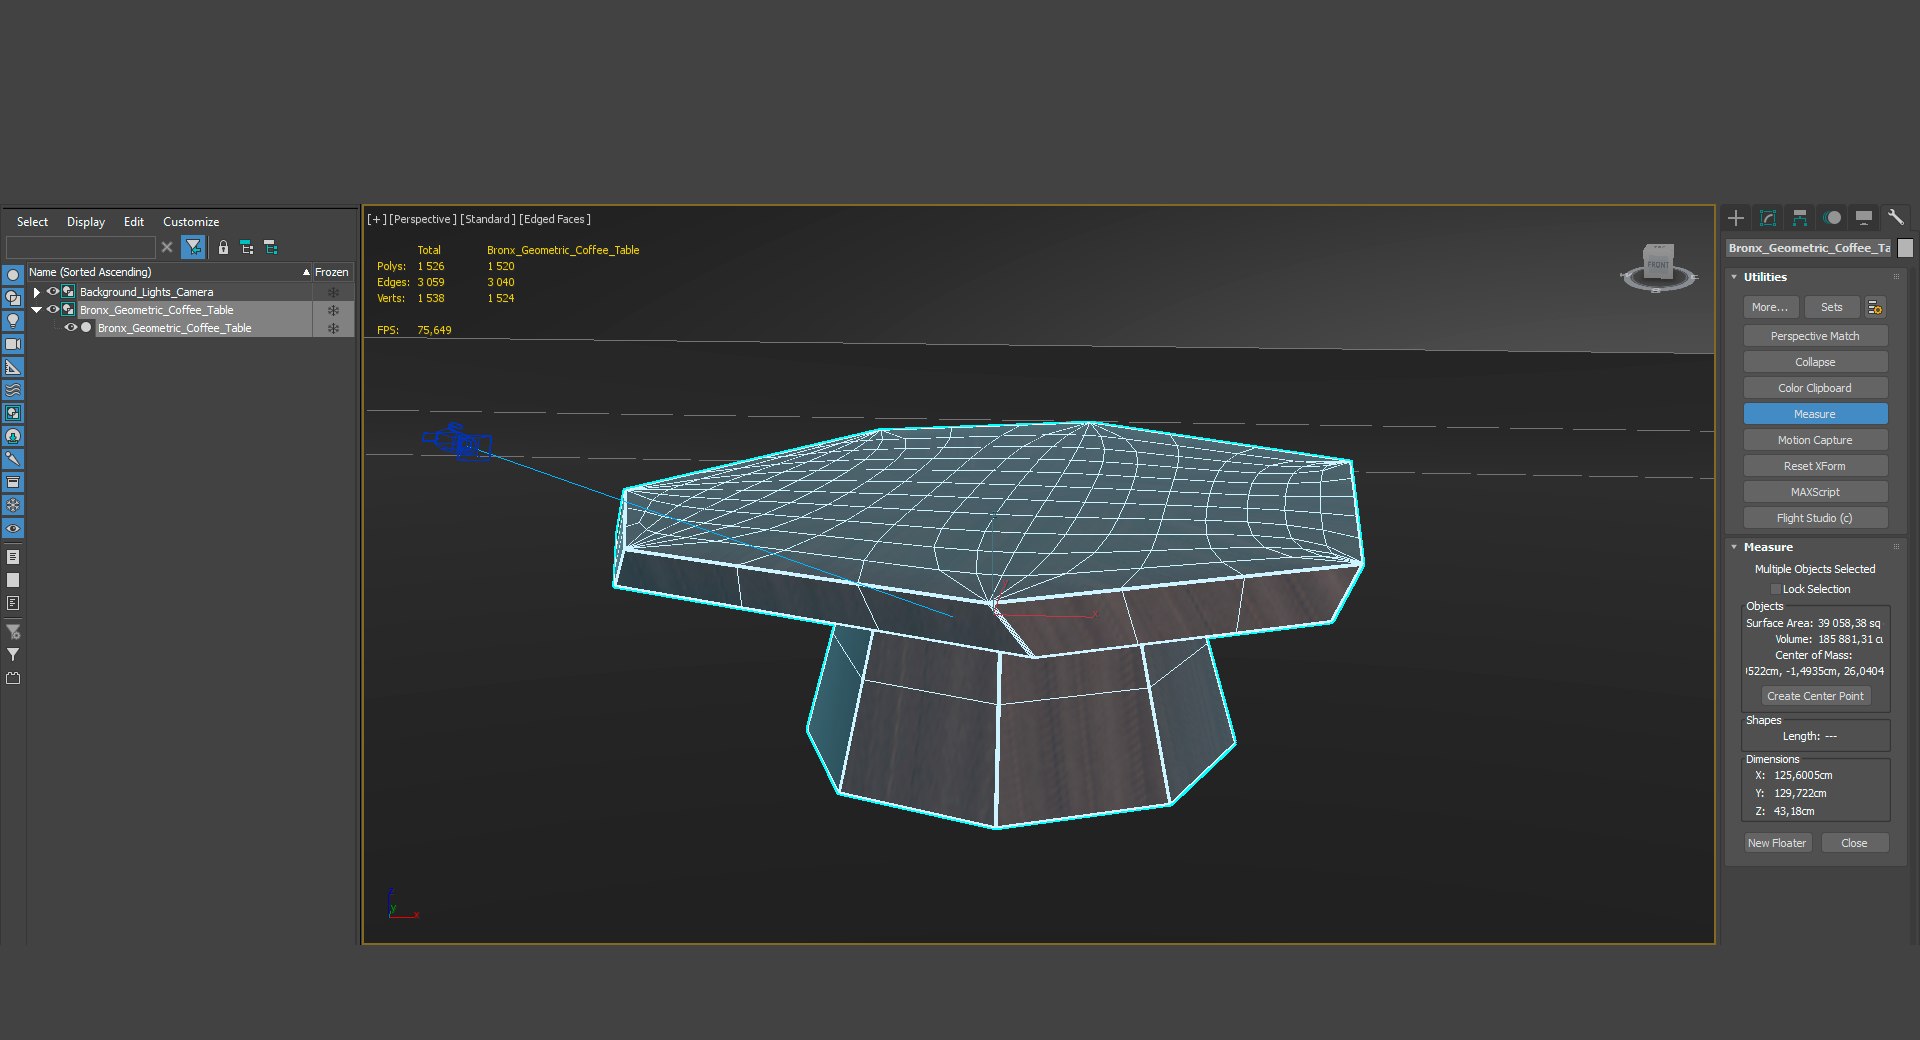Image resolution: width=1920 pixels, height=1040 pixels.
Task: Expand the Background_Lights_Camera tree node
Action: (x=37, y=292)
